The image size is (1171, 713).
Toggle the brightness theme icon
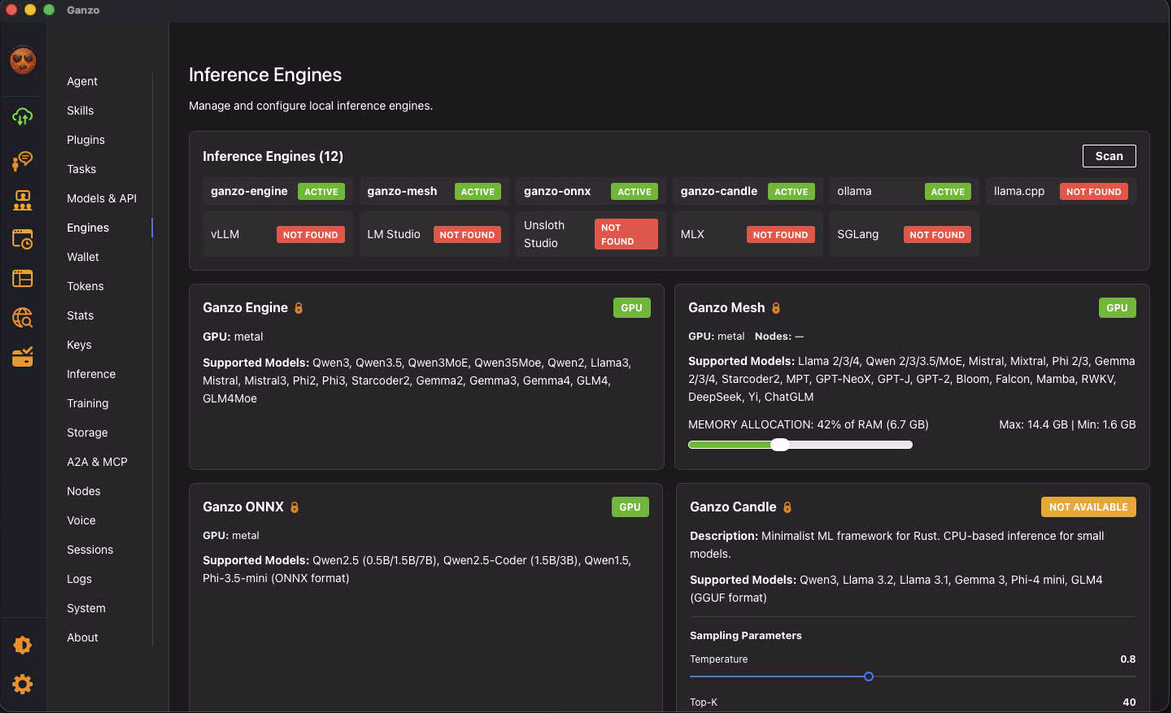point(22,645)
